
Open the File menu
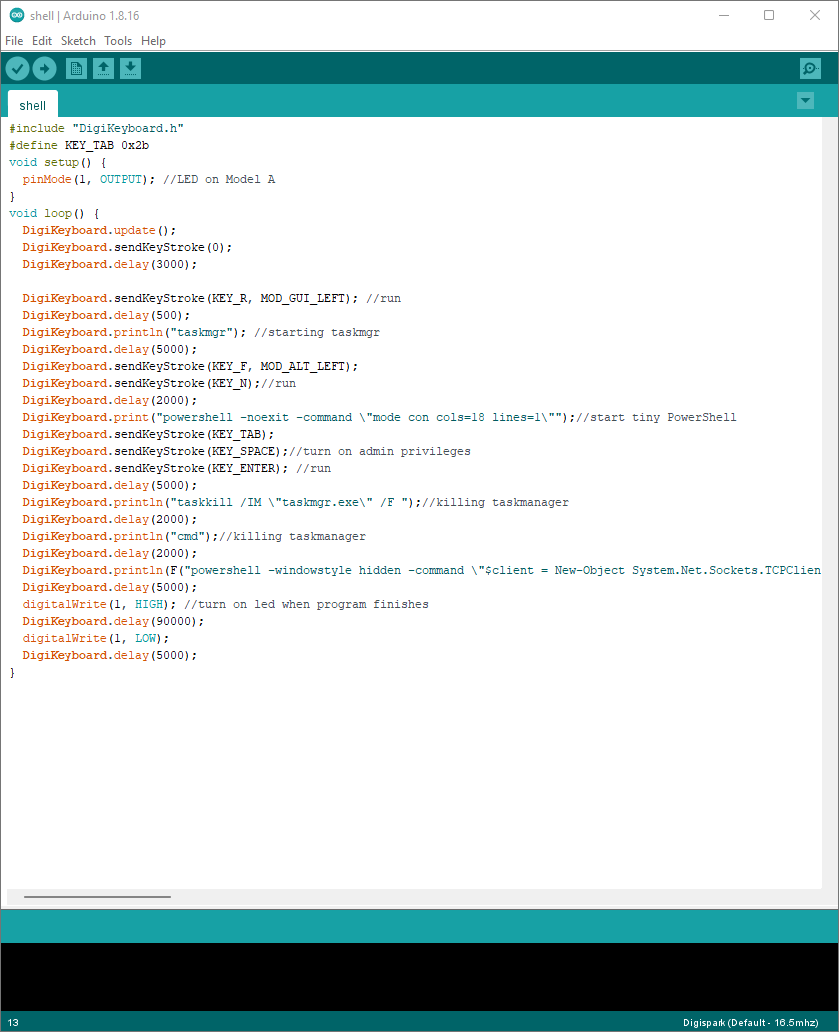pyautogui.click(x=14, y=41)
